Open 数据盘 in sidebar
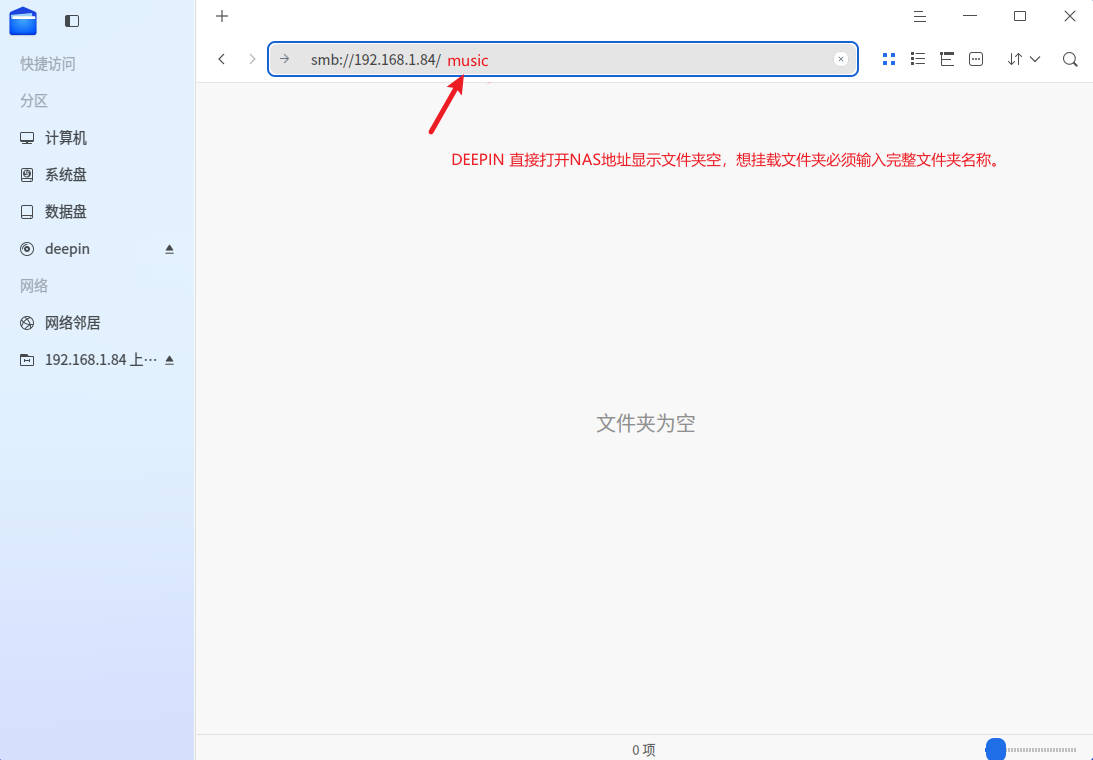The image size is (1093, 760). pyautogui.click(x=97, y=212)
